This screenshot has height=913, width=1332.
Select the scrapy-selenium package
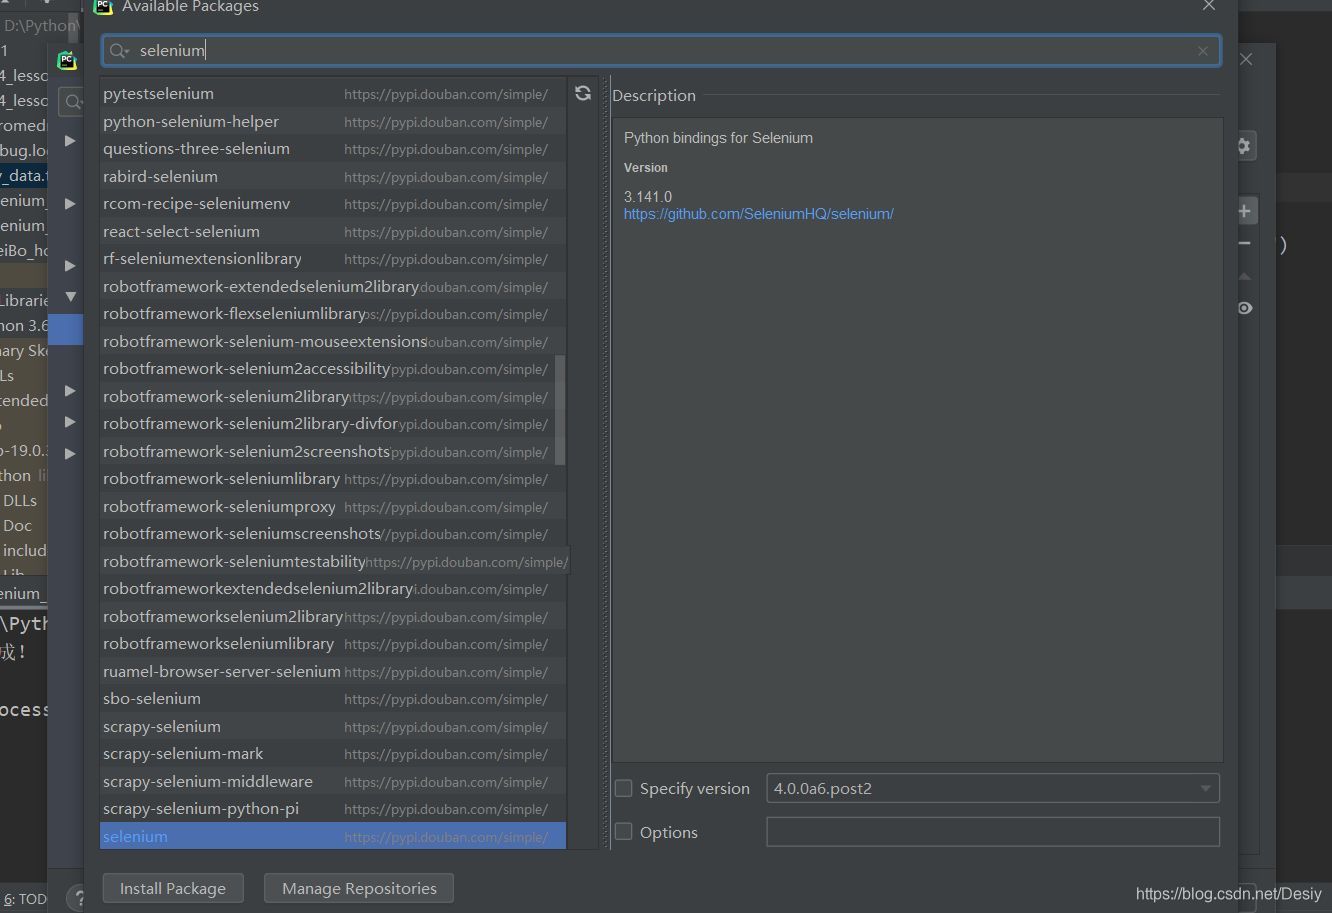(x=333, y=726)
